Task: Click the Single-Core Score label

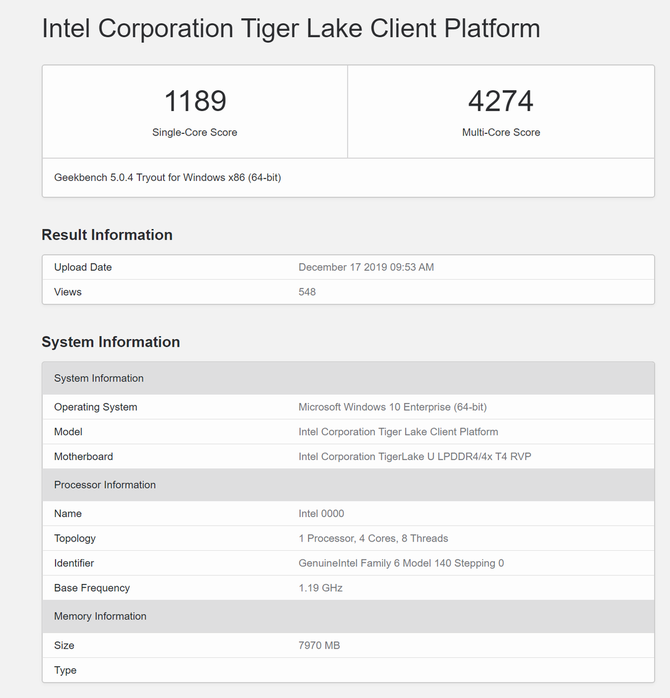Action: pos(195,132)
